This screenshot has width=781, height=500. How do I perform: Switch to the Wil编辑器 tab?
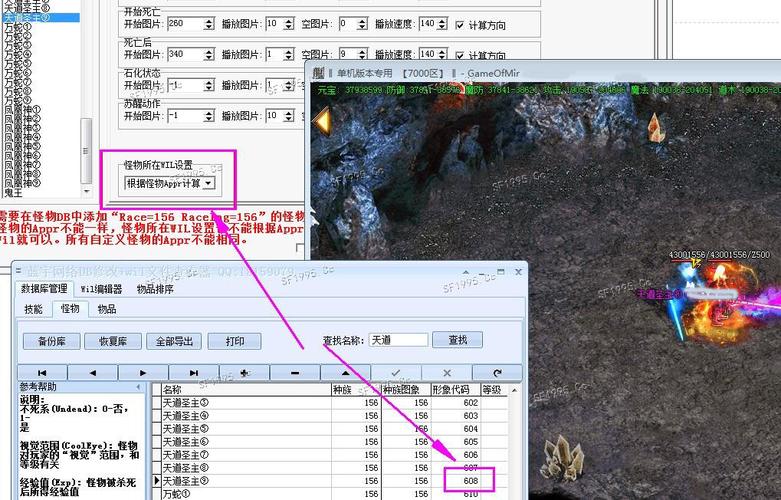(101, 289)
